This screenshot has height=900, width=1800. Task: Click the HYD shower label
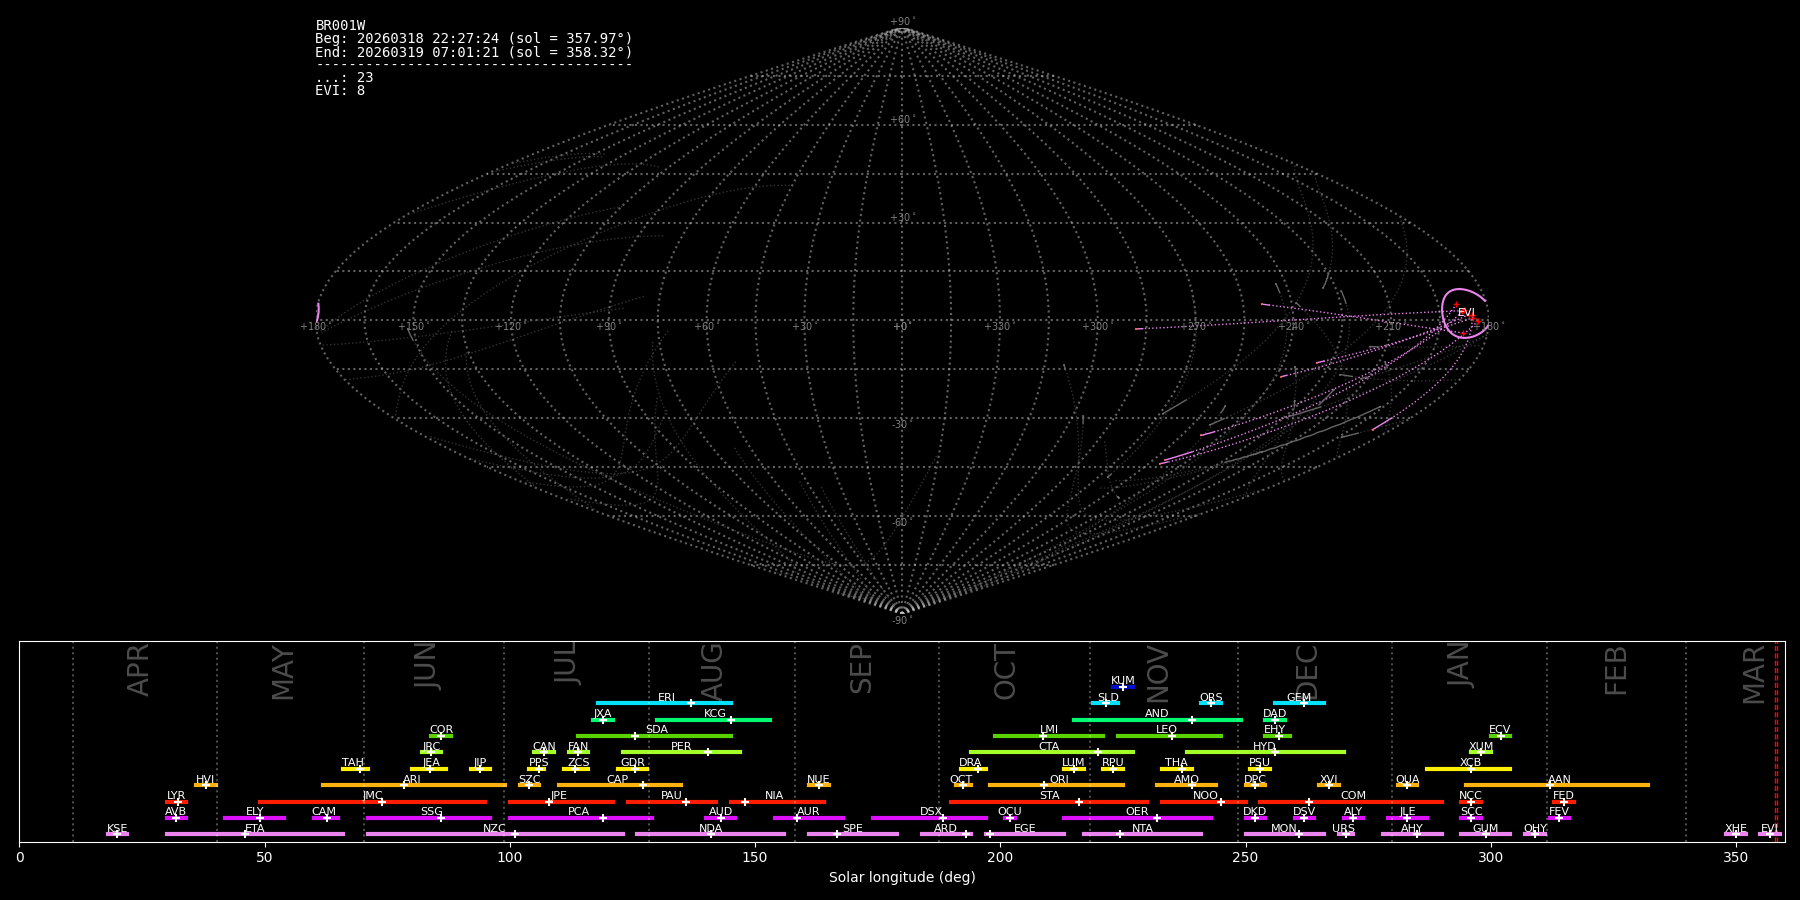coord(1264,747)
